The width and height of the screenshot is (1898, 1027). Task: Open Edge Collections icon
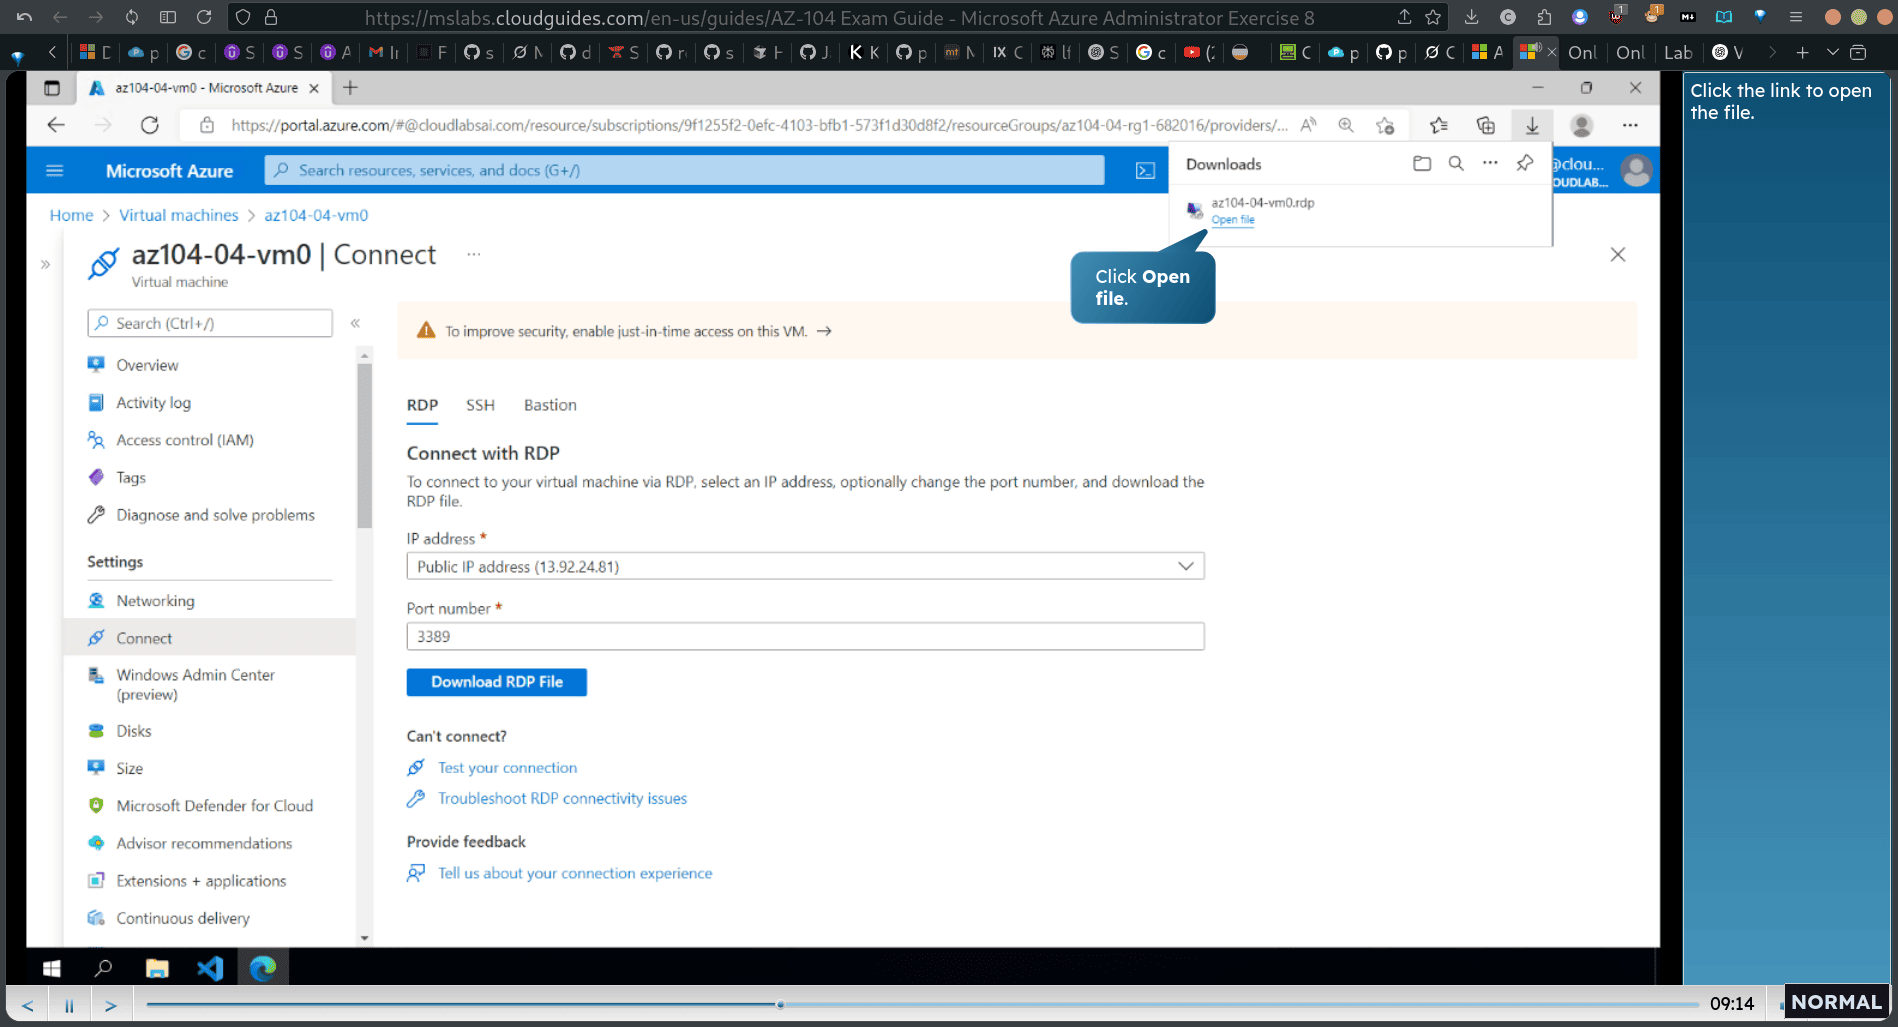1485,125
